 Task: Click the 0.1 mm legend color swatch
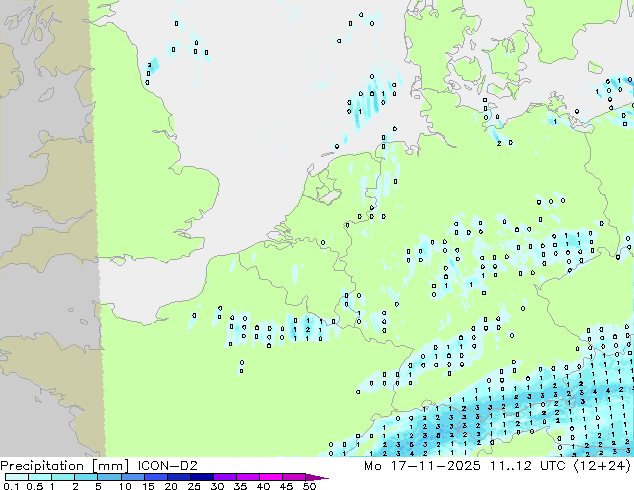pos(17,477)
